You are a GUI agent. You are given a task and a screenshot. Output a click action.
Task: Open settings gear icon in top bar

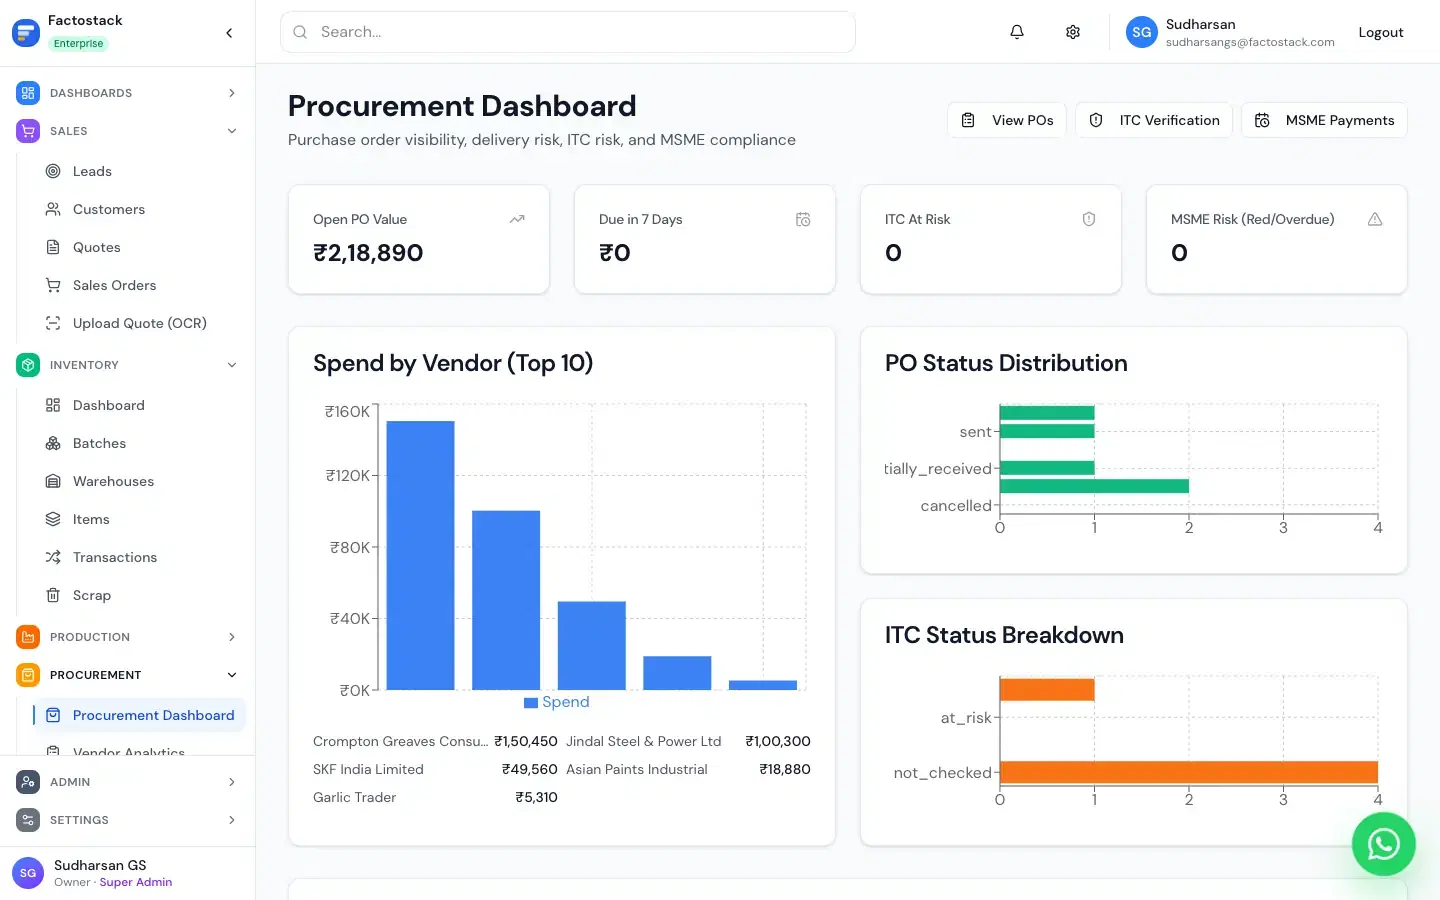(1073, 32)
